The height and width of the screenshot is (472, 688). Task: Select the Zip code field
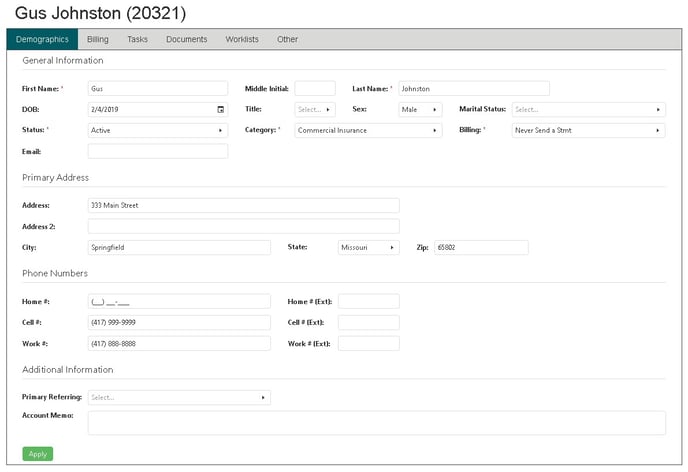(x=480, y=247)
